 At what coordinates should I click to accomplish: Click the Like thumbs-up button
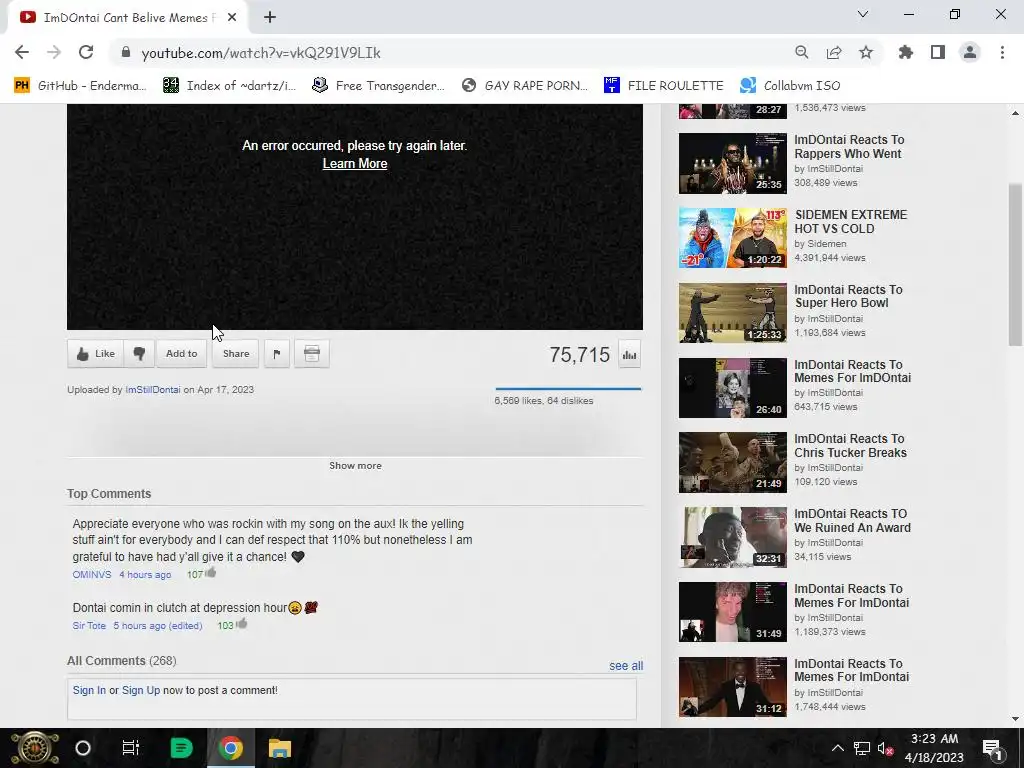(x=95, y=353)
